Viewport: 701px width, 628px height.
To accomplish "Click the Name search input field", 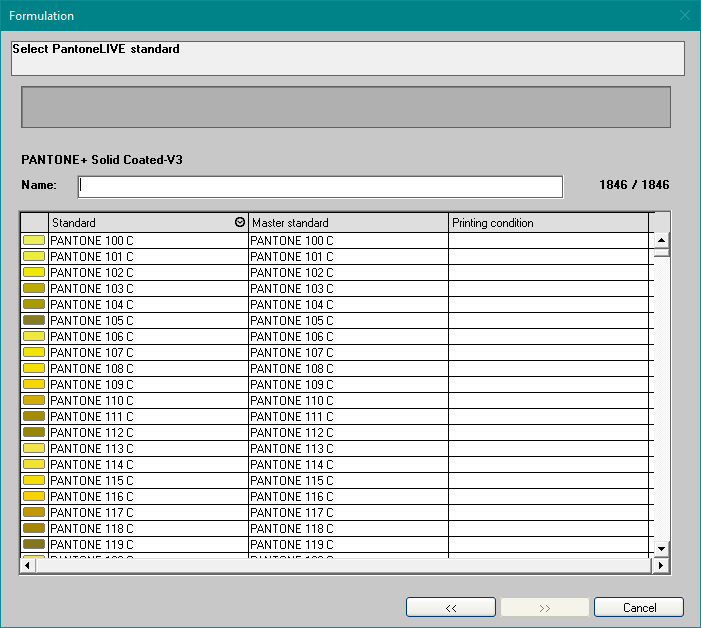I will 320,187.
